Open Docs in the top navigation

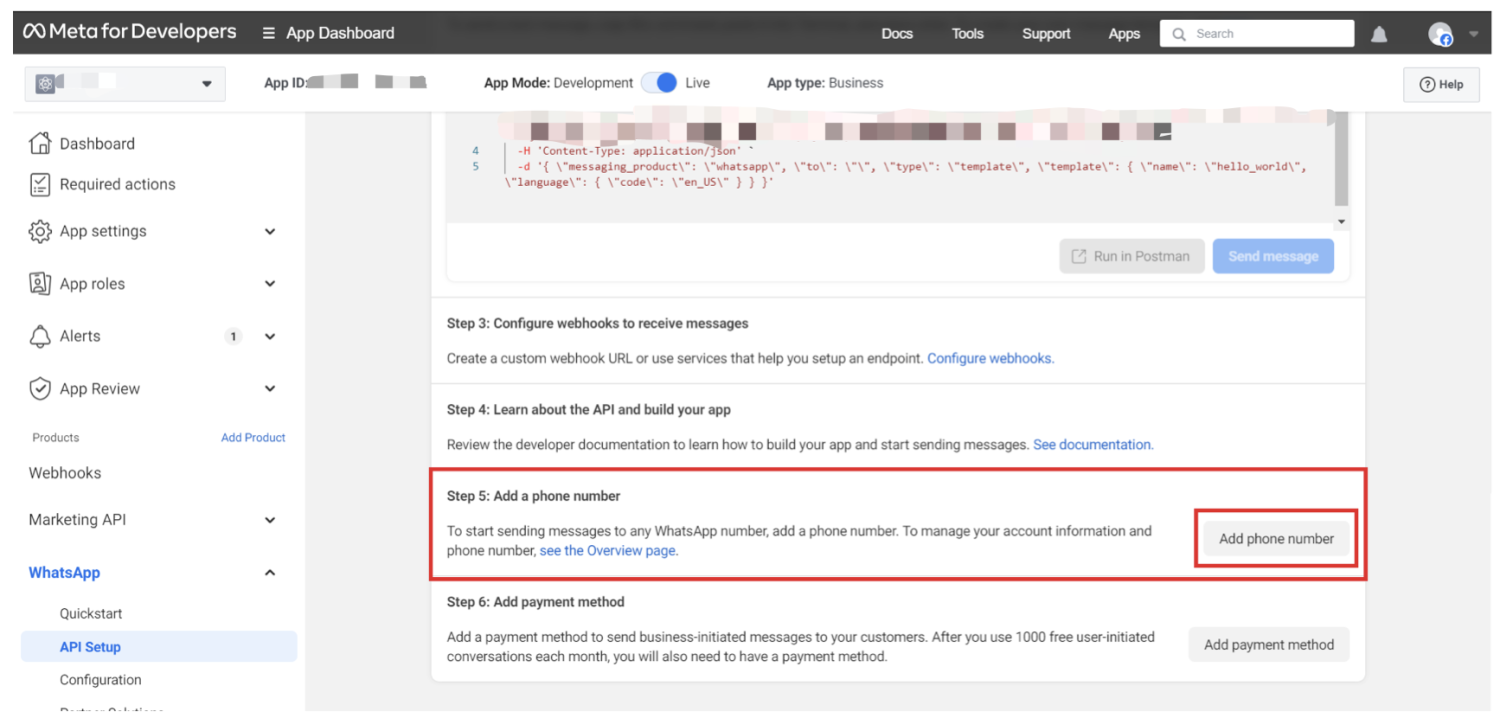896,34
